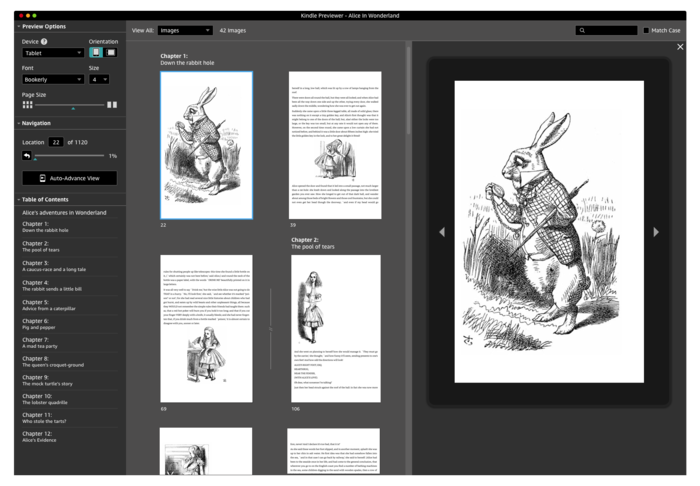Select the page thumbnail at location 39
The height and width of the screenshot is (486, 700).
click(x=335, y=145)
